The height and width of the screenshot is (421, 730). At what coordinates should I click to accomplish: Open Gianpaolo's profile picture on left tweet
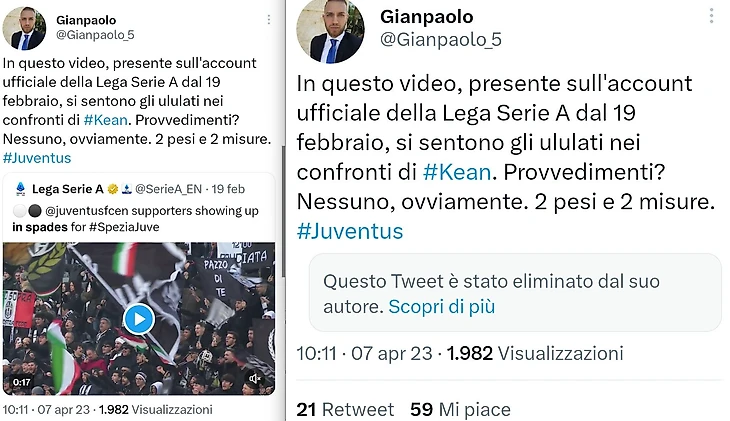click(24, 29)
